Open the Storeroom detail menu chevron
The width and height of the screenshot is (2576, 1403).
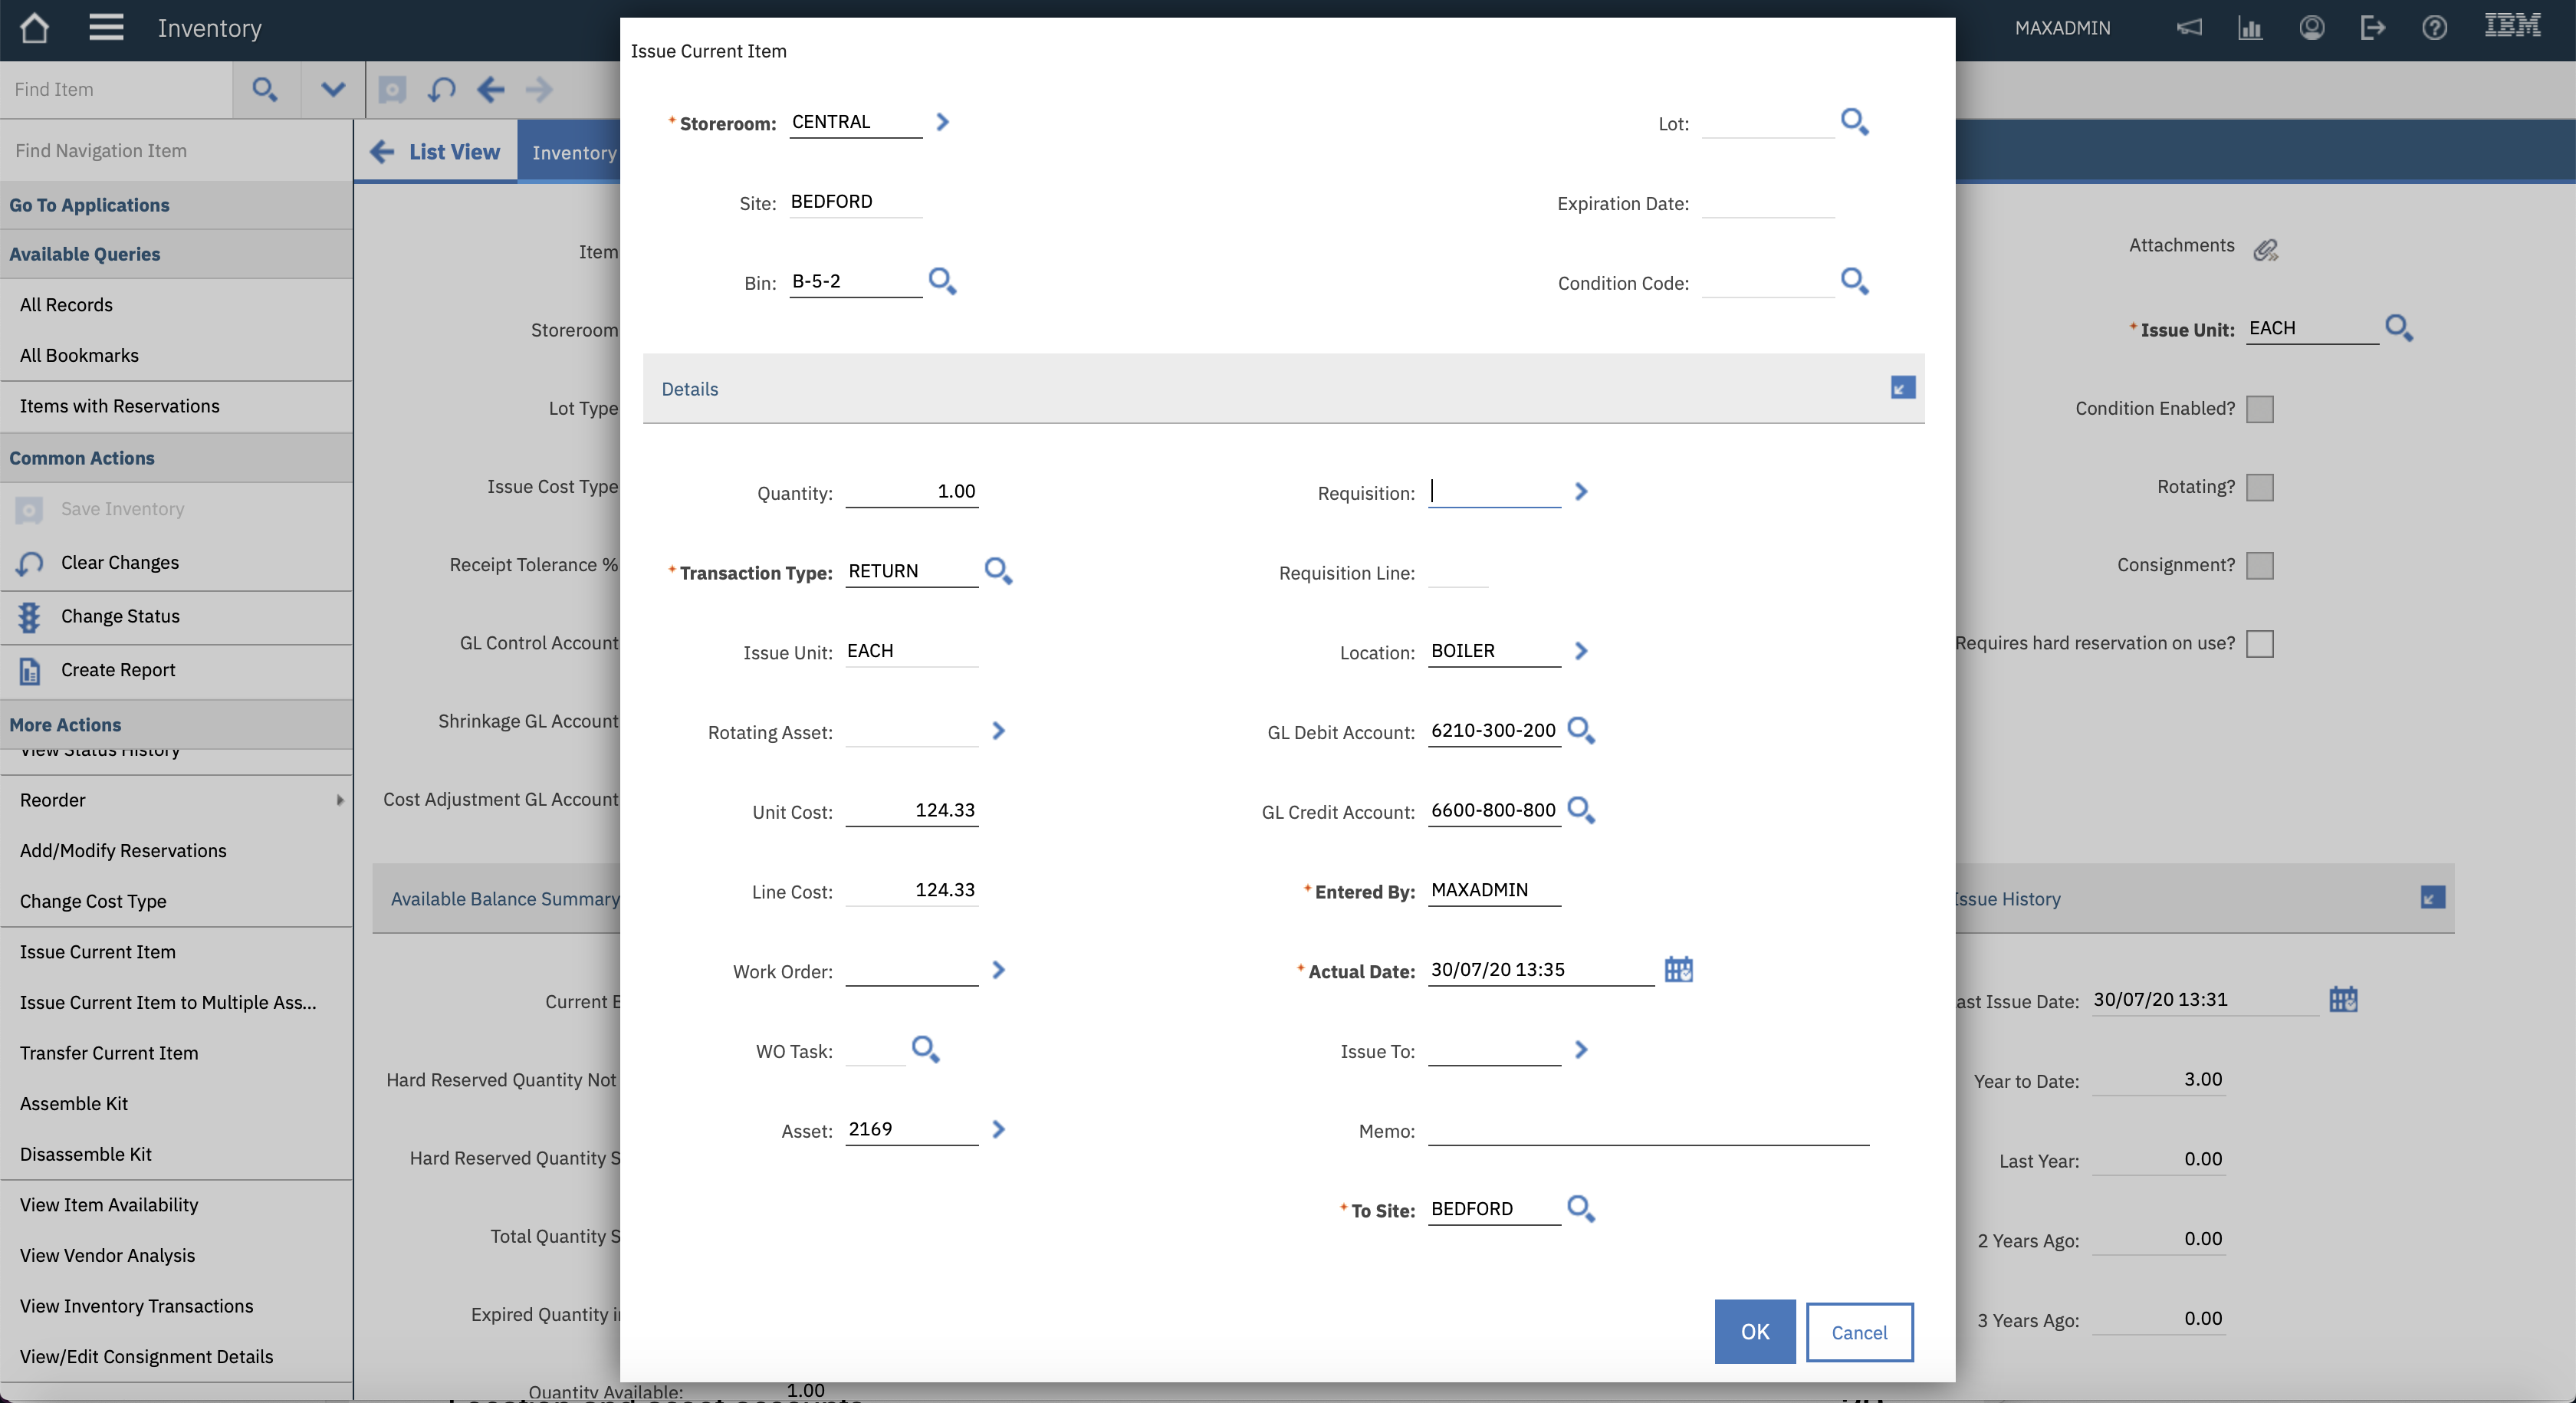[942, 122]
